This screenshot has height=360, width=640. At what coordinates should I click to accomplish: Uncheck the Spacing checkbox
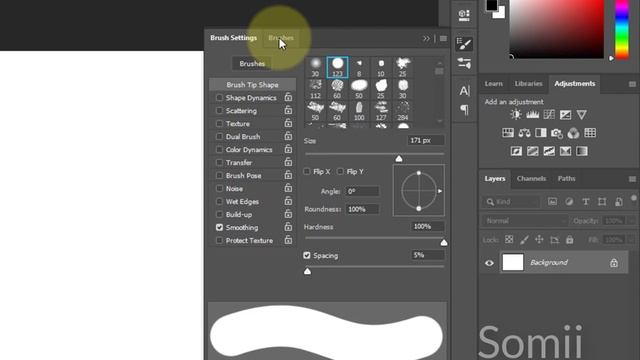(x=307, y=255)
